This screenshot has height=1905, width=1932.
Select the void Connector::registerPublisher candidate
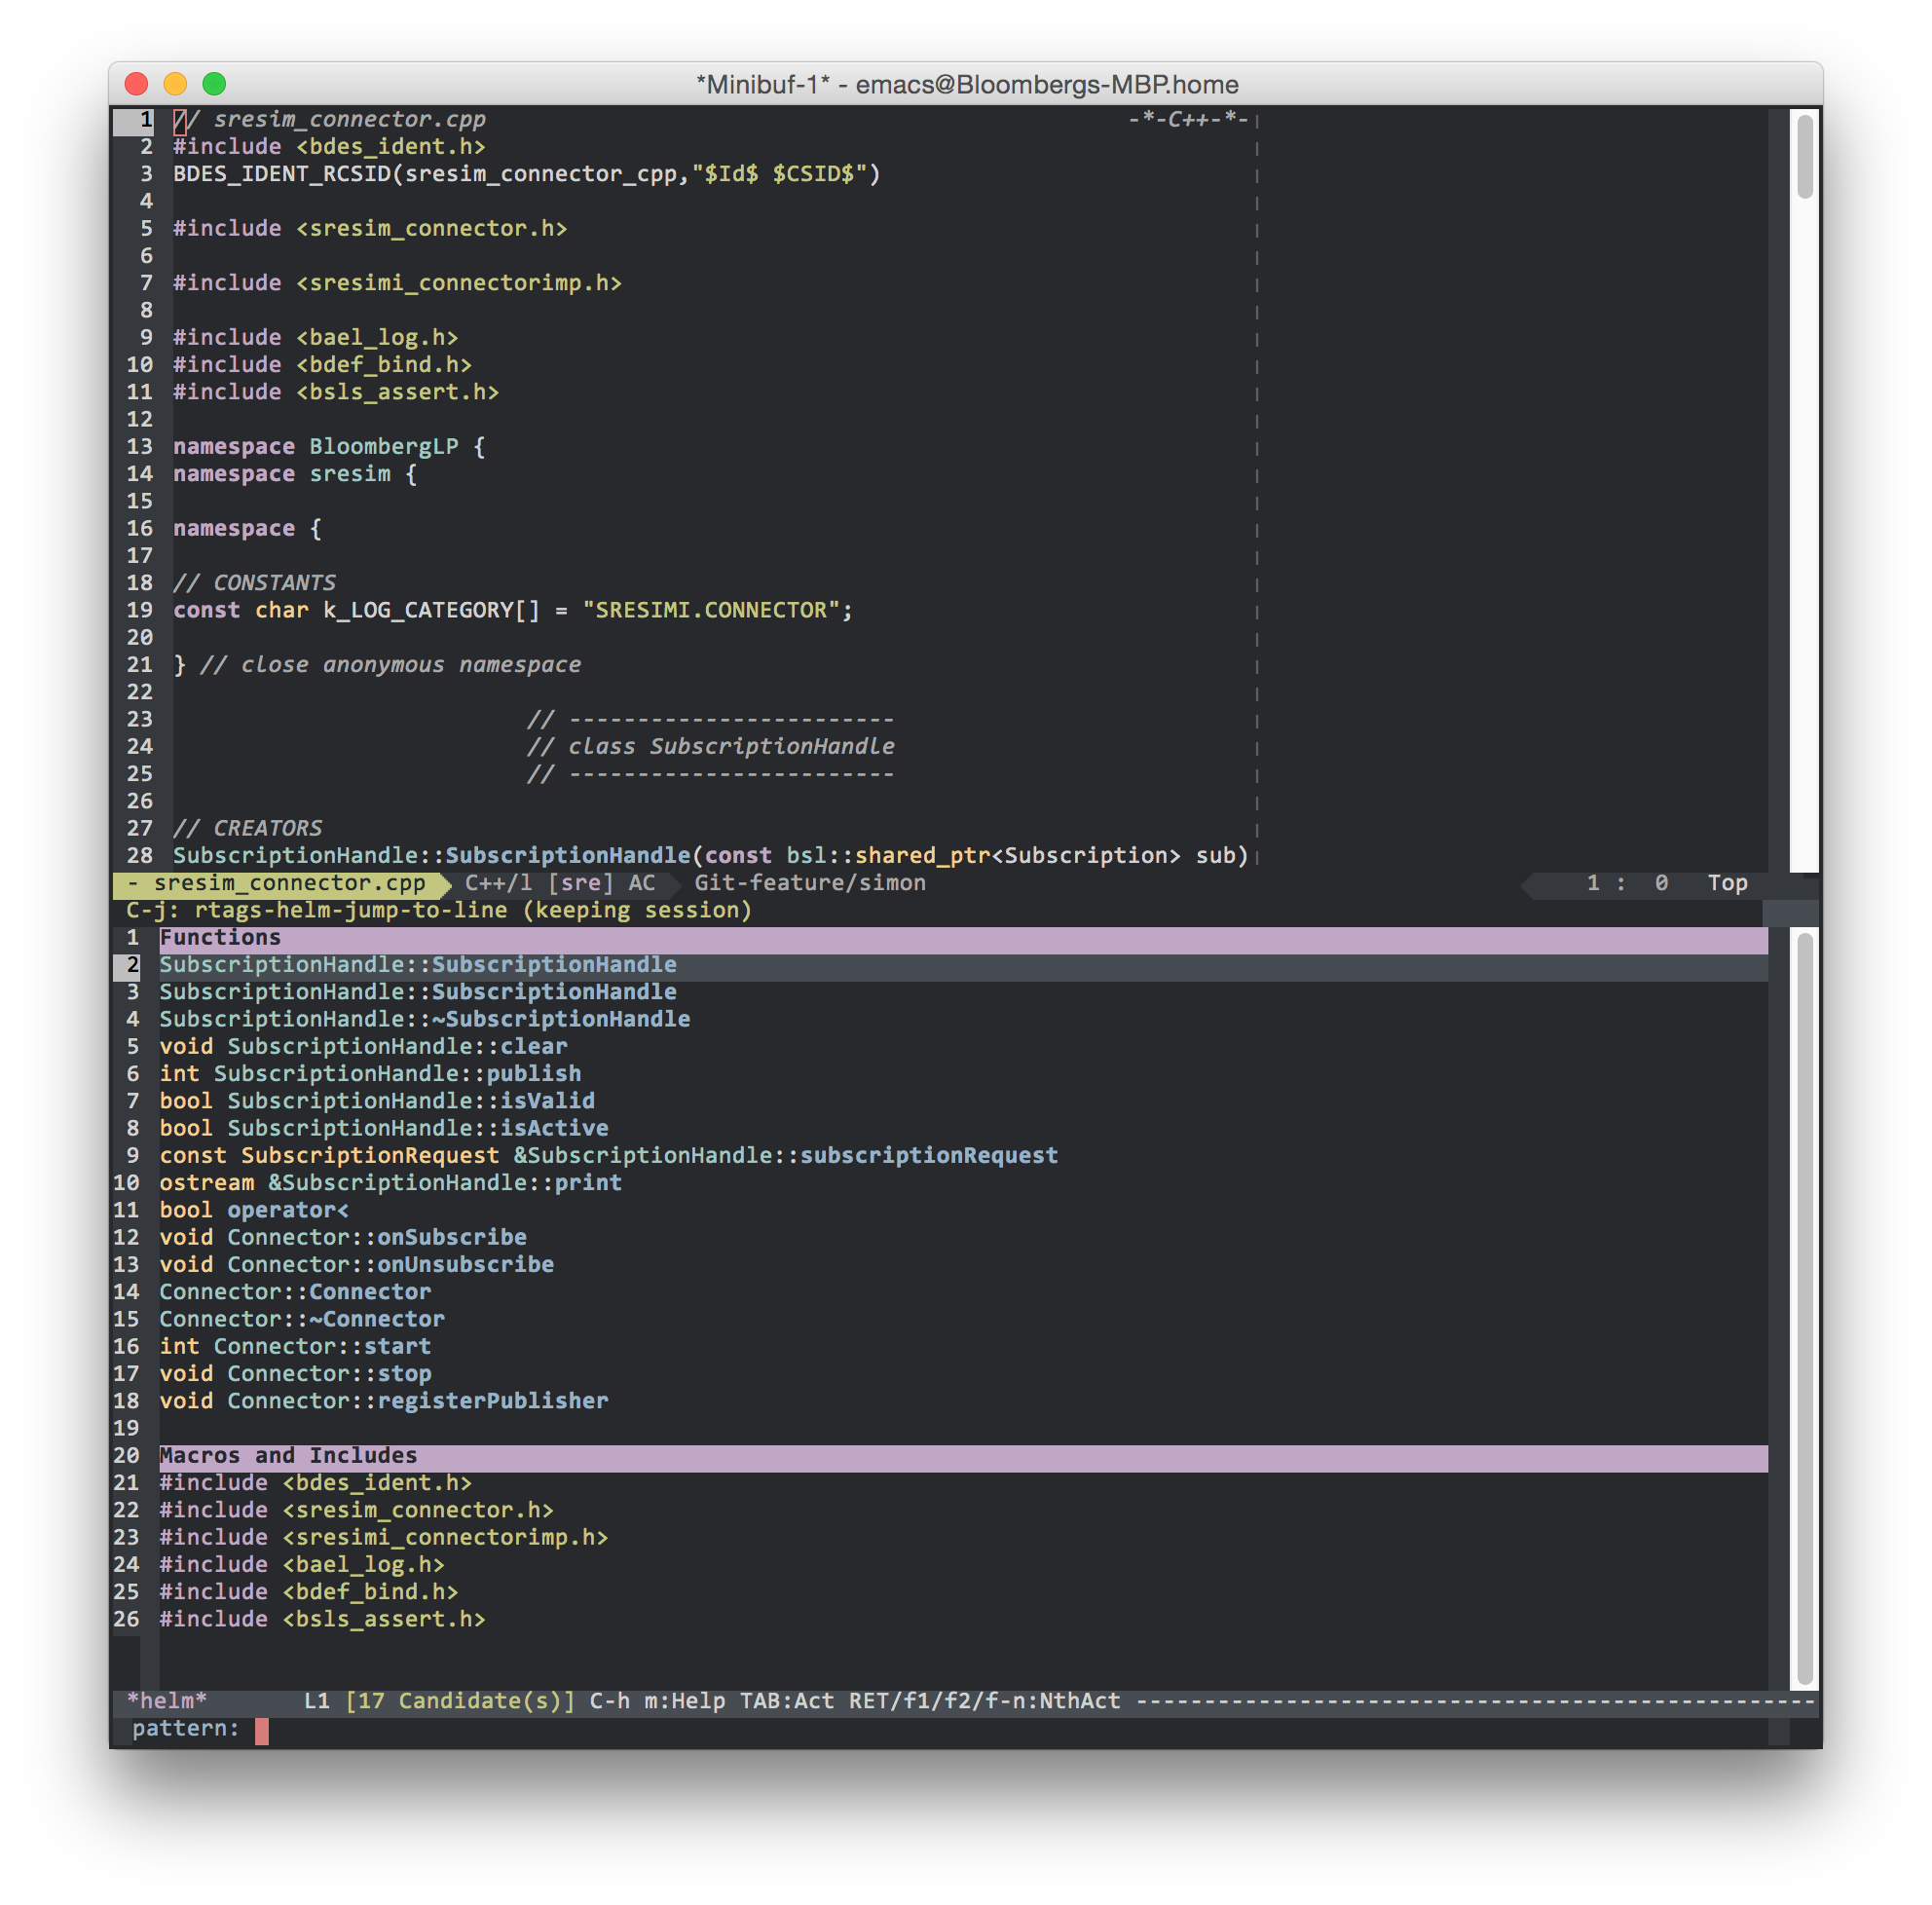(384, 1401)
